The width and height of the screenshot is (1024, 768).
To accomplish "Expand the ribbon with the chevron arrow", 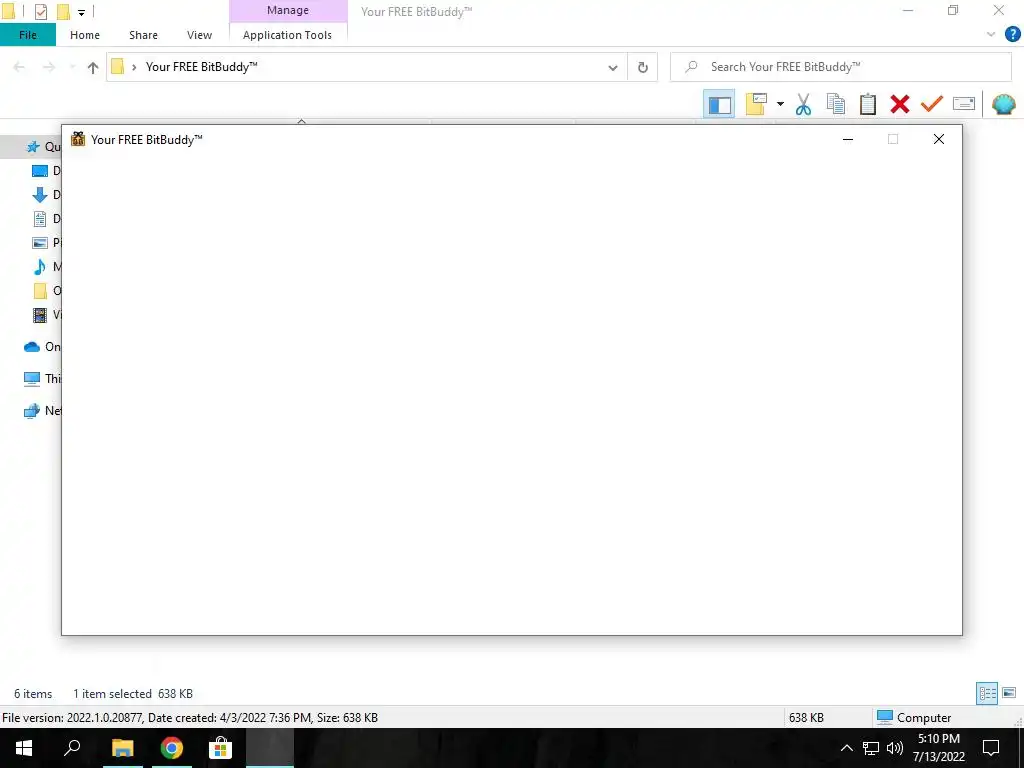I will [x=991, y=35].
